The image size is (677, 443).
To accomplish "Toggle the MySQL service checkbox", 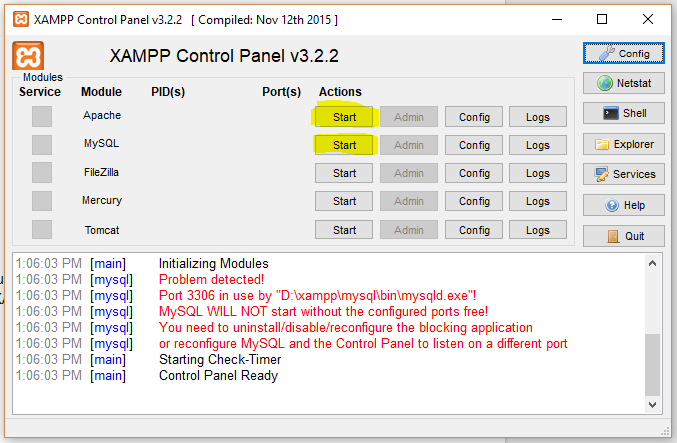I will pos(42,145).
